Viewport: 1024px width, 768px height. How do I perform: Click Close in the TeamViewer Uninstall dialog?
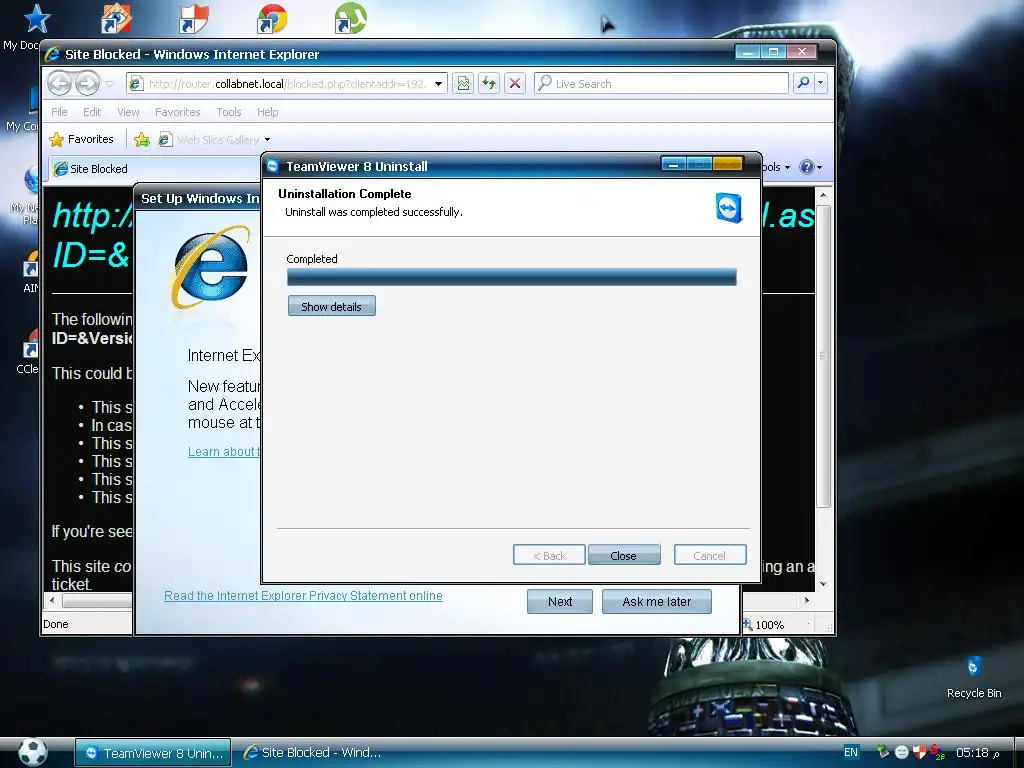point(624,555)
